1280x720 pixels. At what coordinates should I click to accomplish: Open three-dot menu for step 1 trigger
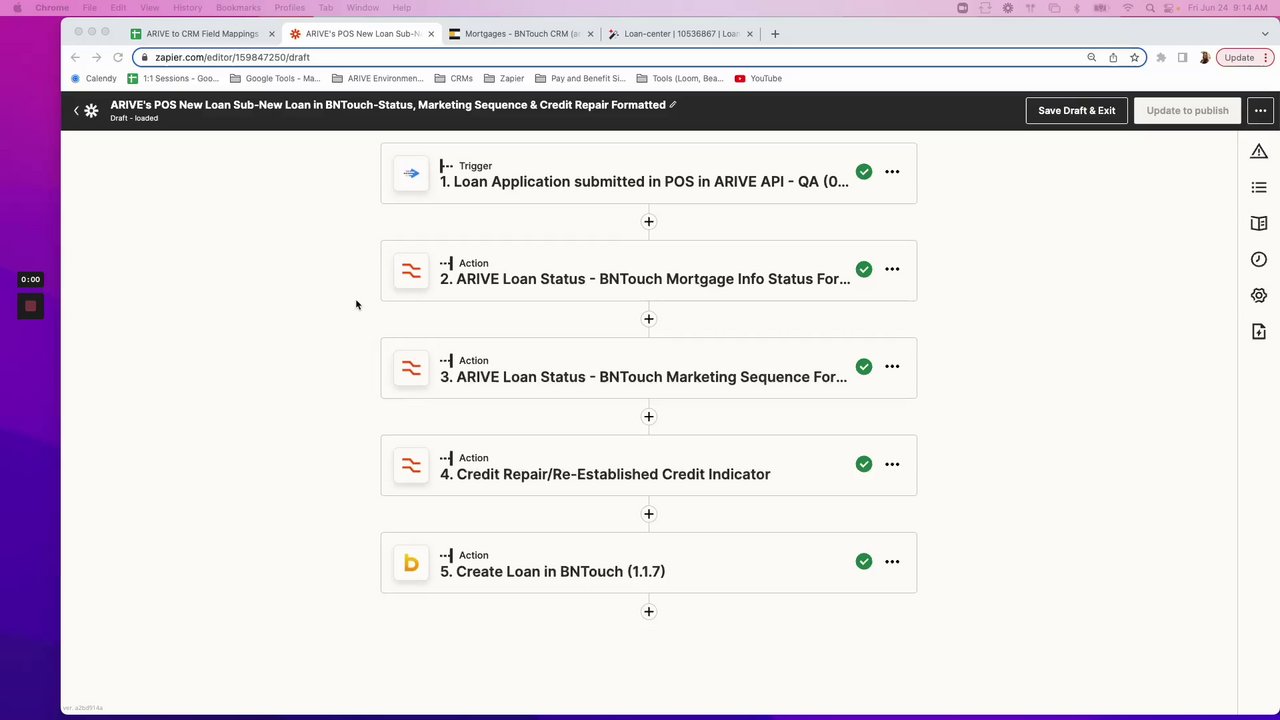click(892, 172)
